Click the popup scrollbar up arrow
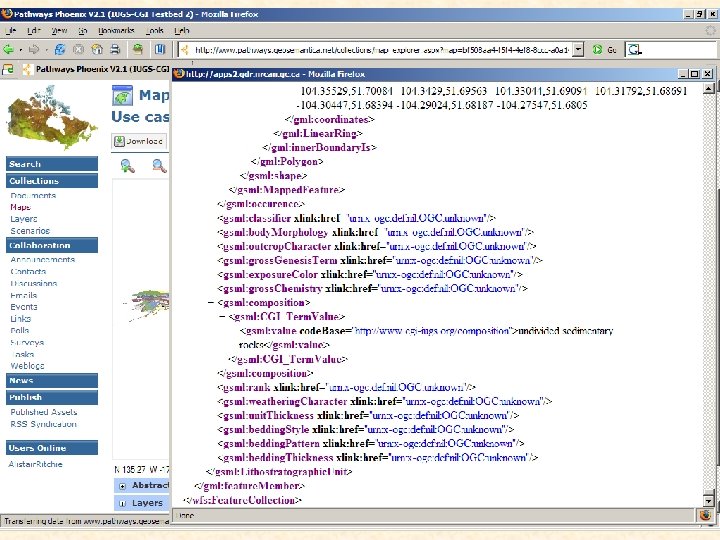Screen dimensions: 720x540 click(x=709, y=88)
